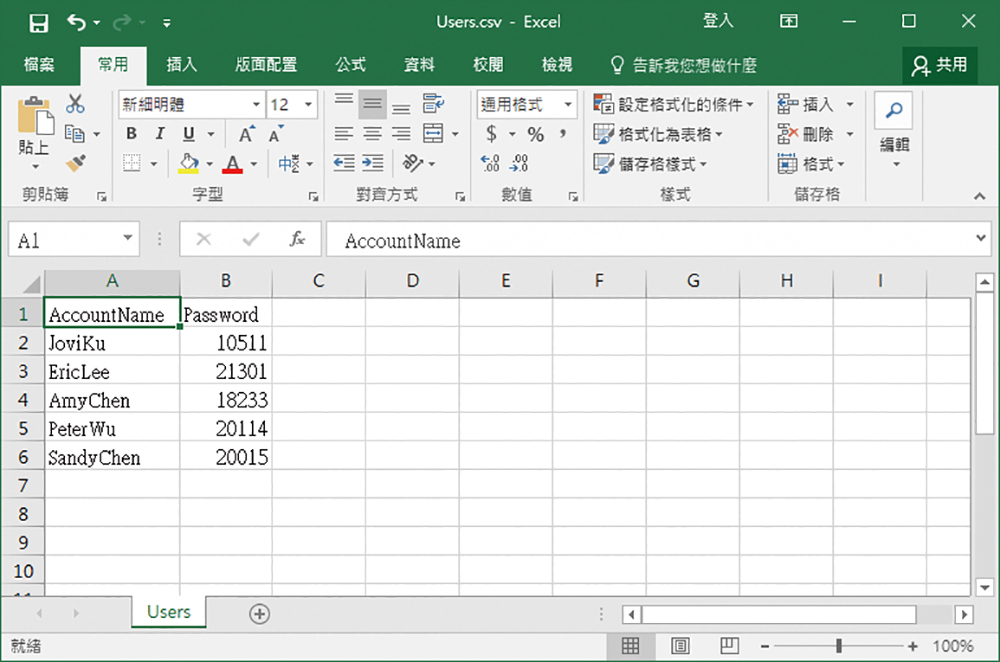Screen dimensions: 1000x662
Task: Select cell A2 containing JoviKu
Action: (x=111, y=344)
